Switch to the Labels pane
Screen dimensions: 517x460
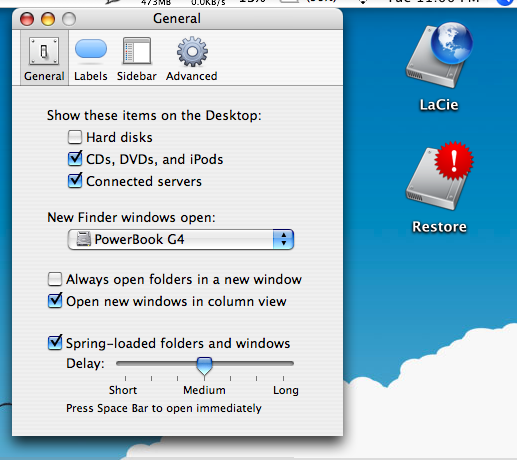click(91, 59)
